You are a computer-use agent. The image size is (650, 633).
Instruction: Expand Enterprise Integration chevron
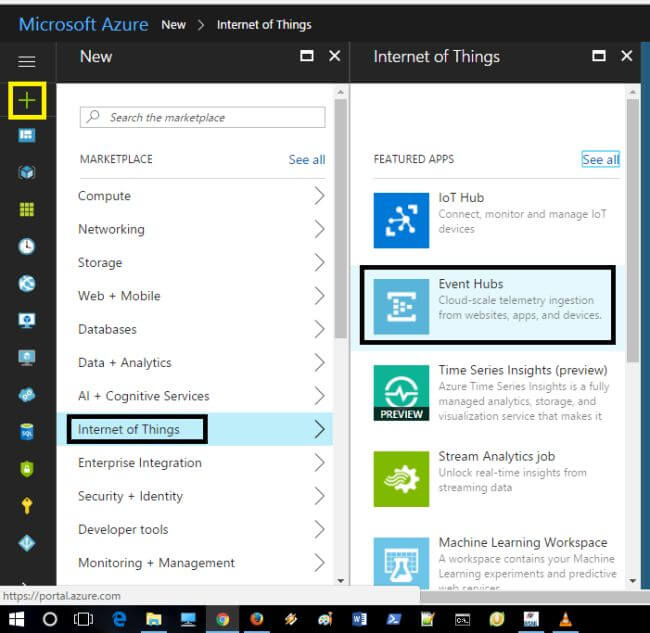point(319,463)
